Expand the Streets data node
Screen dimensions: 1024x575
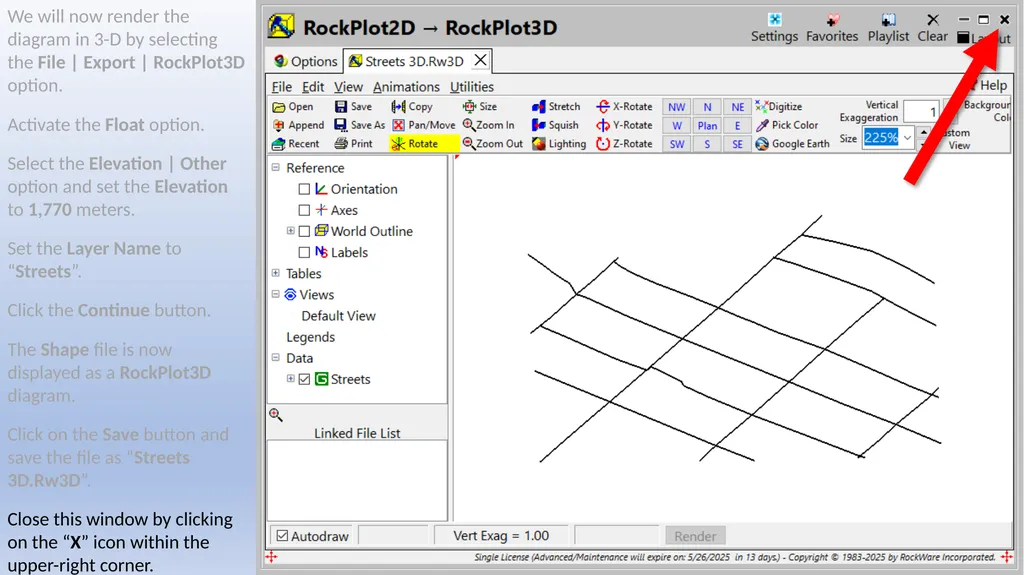291,378
